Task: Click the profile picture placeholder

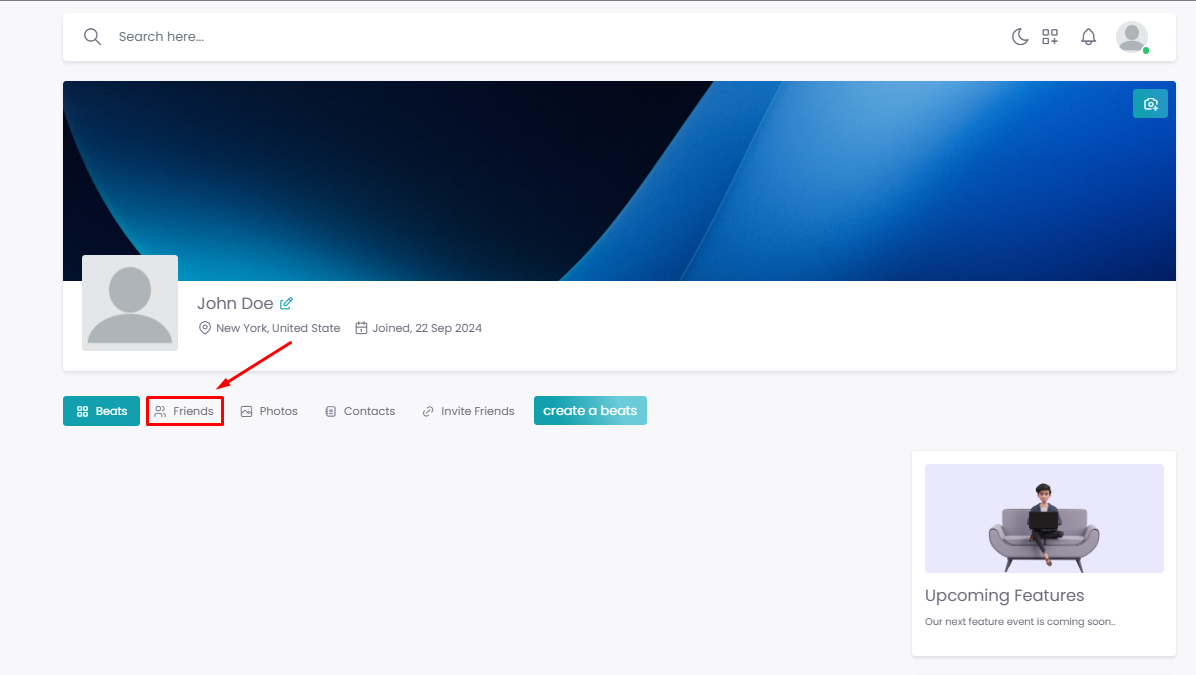Action: click(130, 302)
